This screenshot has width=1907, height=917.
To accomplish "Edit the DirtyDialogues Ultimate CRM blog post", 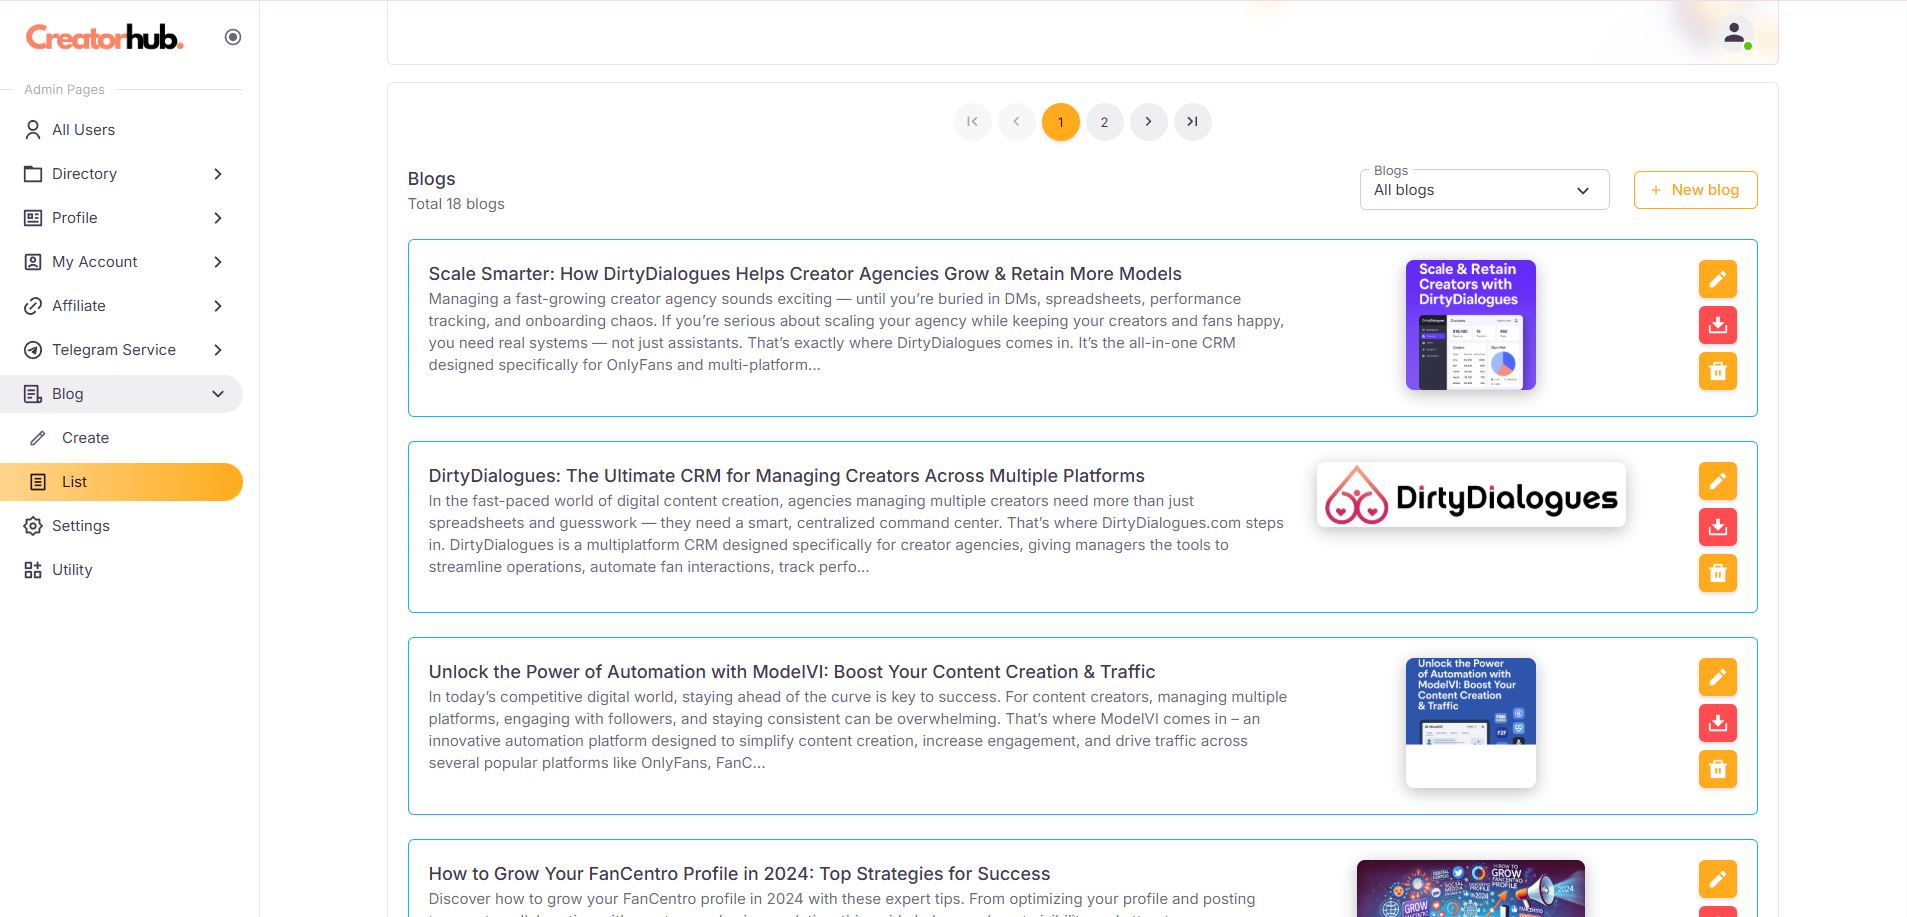I will [x=1717, y=481].
